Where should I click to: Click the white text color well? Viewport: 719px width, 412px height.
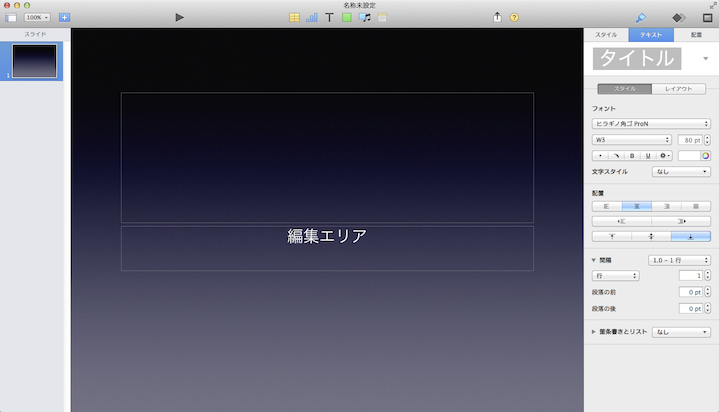pos(689,156)
